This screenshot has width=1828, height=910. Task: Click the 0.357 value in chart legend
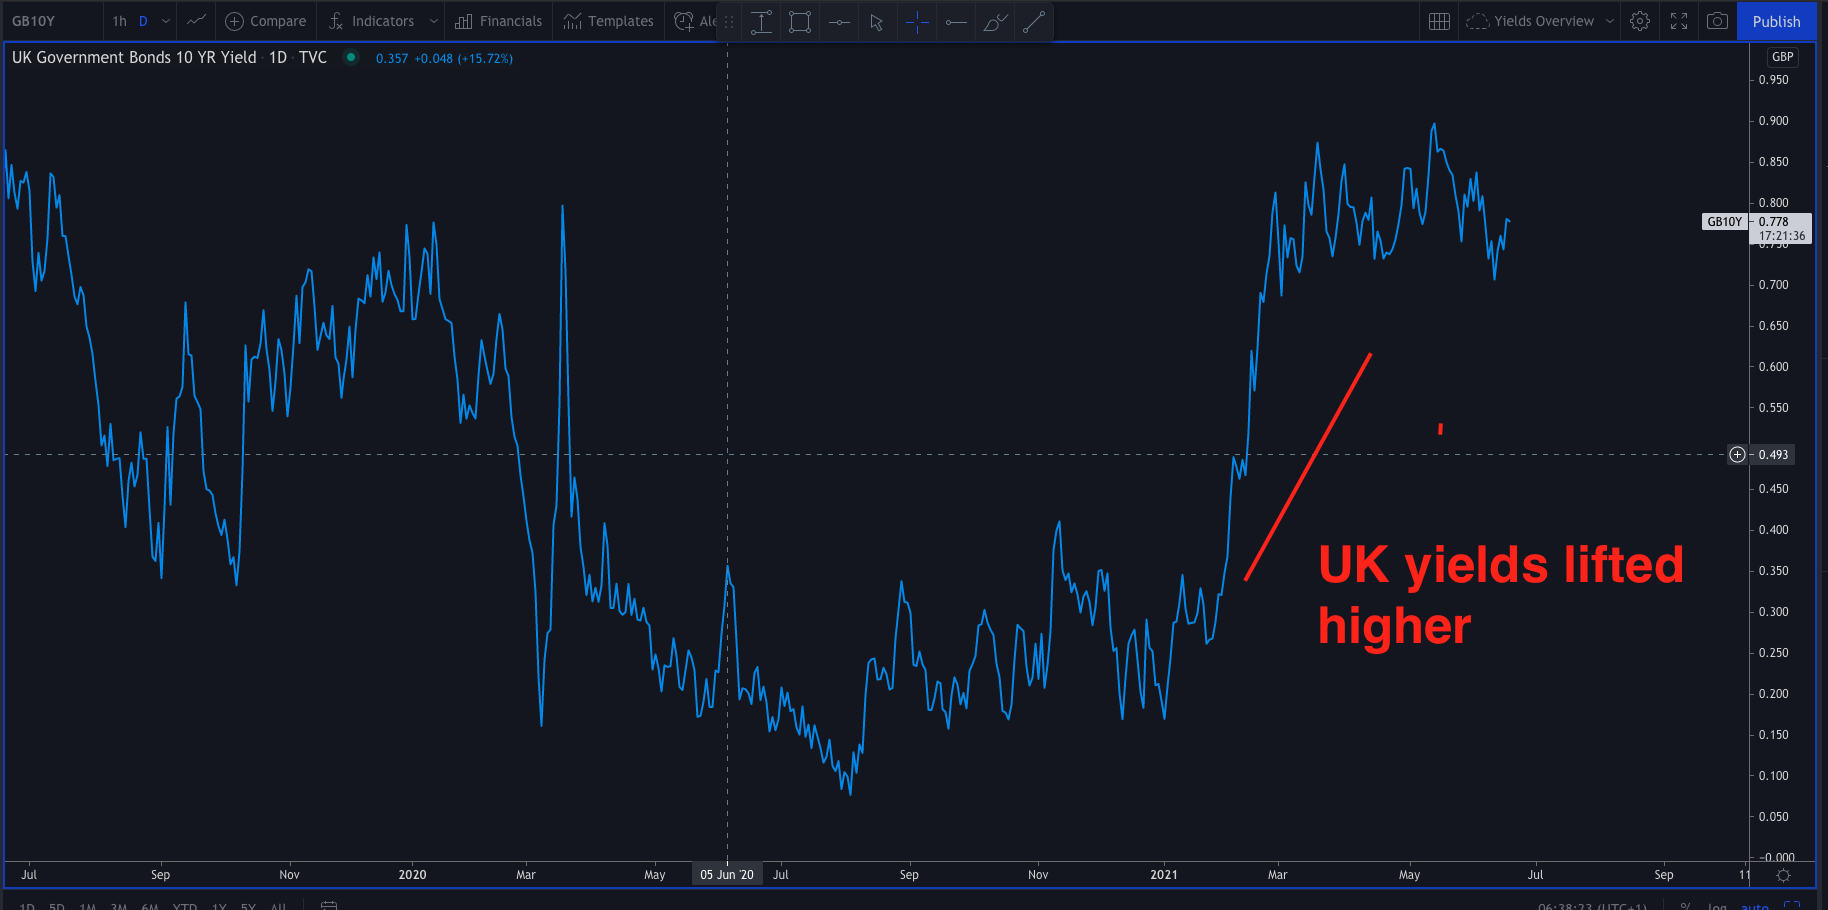(x=392, y=58)
